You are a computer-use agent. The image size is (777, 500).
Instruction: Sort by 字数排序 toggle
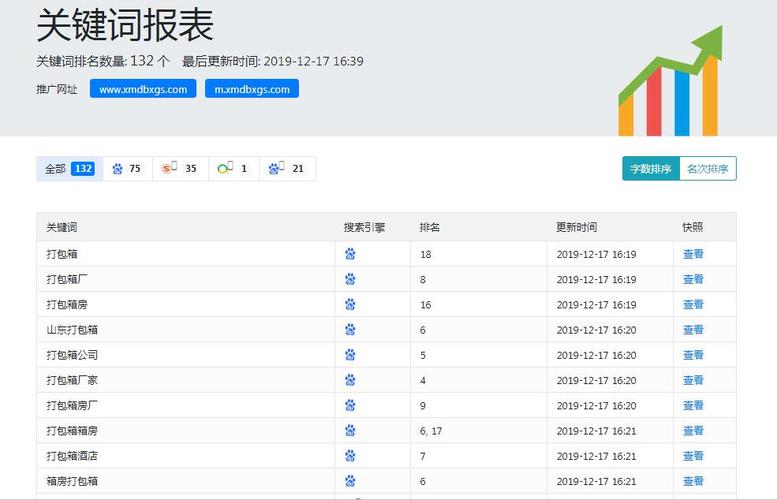(x=651, y=169)
